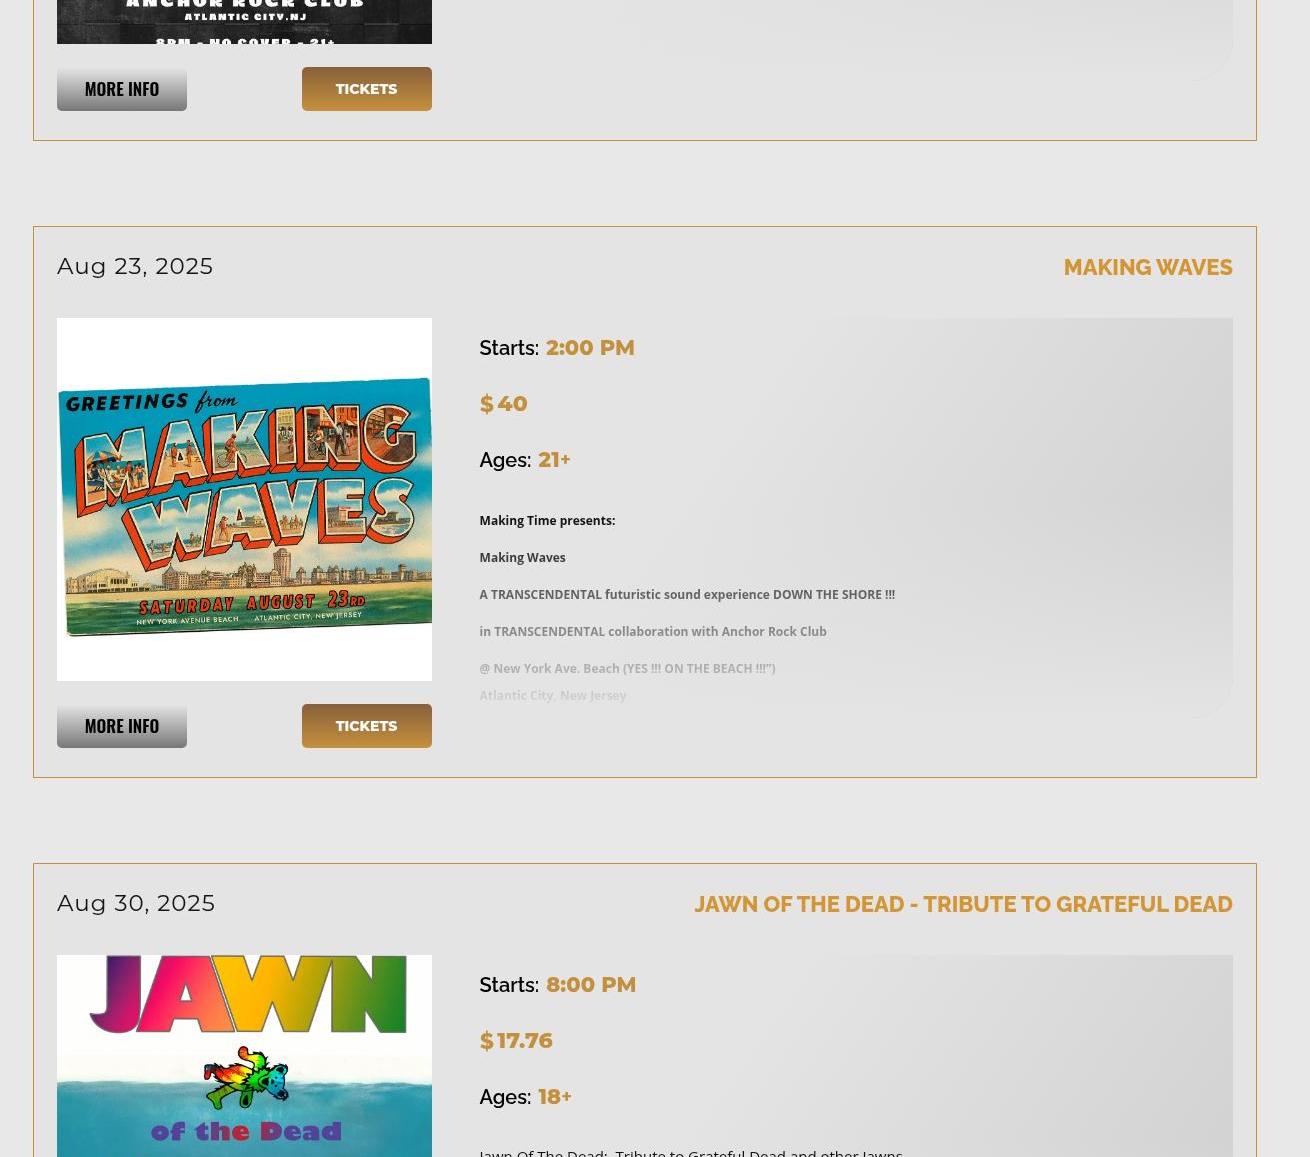Viewport: 1310px width, 1157px height.
Task: Click the 'collaboration with Anchor Rock Club' line
Action: tap(653, 631)
